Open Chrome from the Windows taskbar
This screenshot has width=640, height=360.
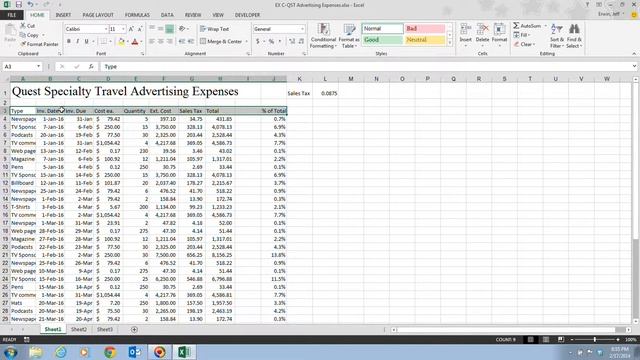click(110, 352)
